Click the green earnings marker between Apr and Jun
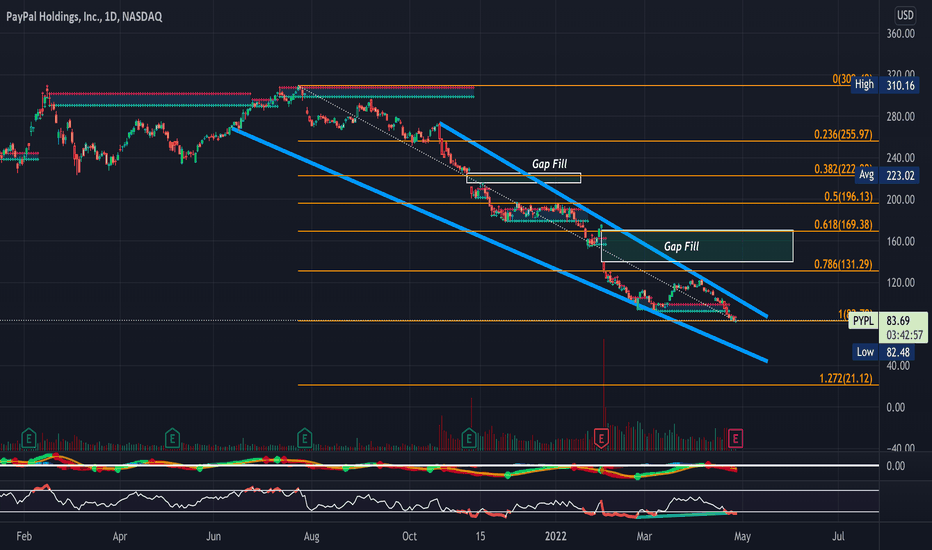Image resolution: width=932 pixels, height=550 pixels. [172, 439]
